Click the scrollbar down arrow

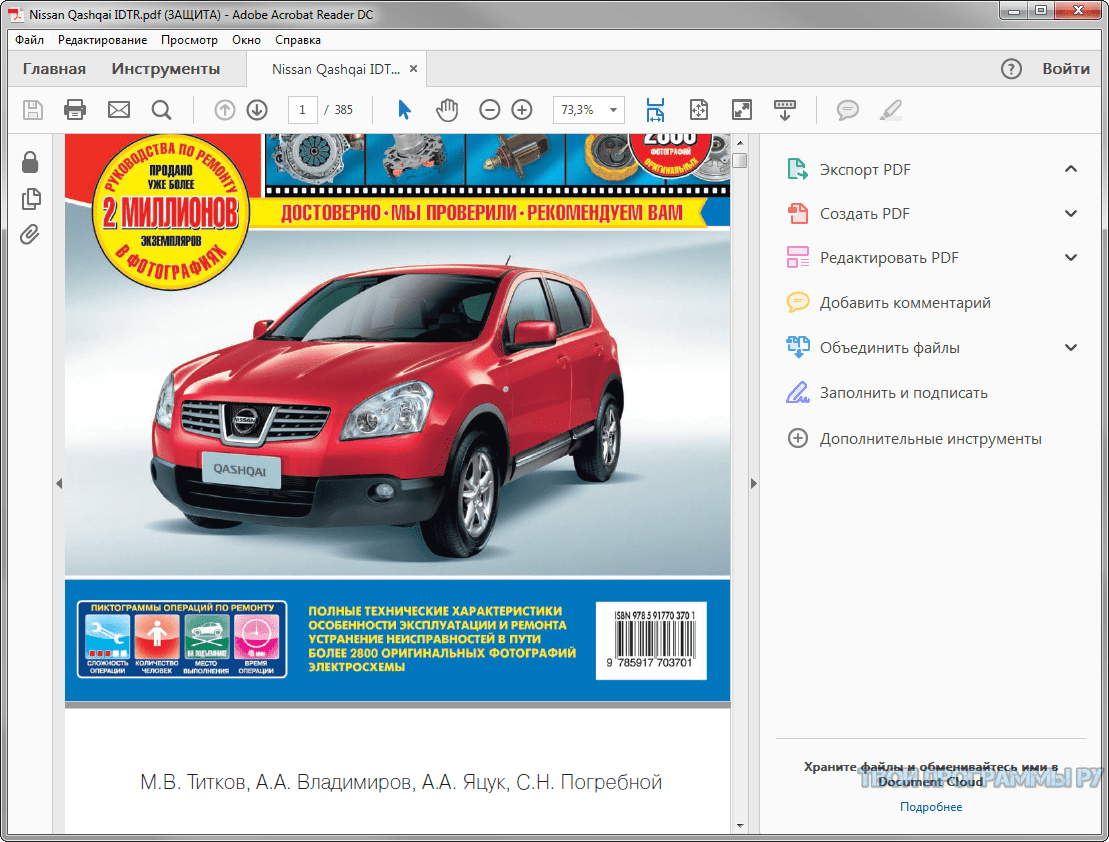(x=740, y=825)
